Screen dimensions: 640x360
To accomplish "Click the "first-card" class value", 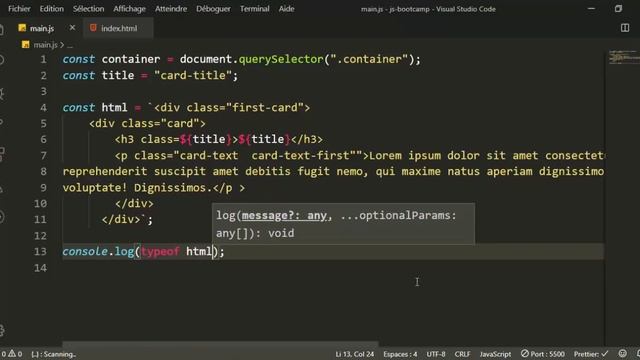I will (264, 108).
